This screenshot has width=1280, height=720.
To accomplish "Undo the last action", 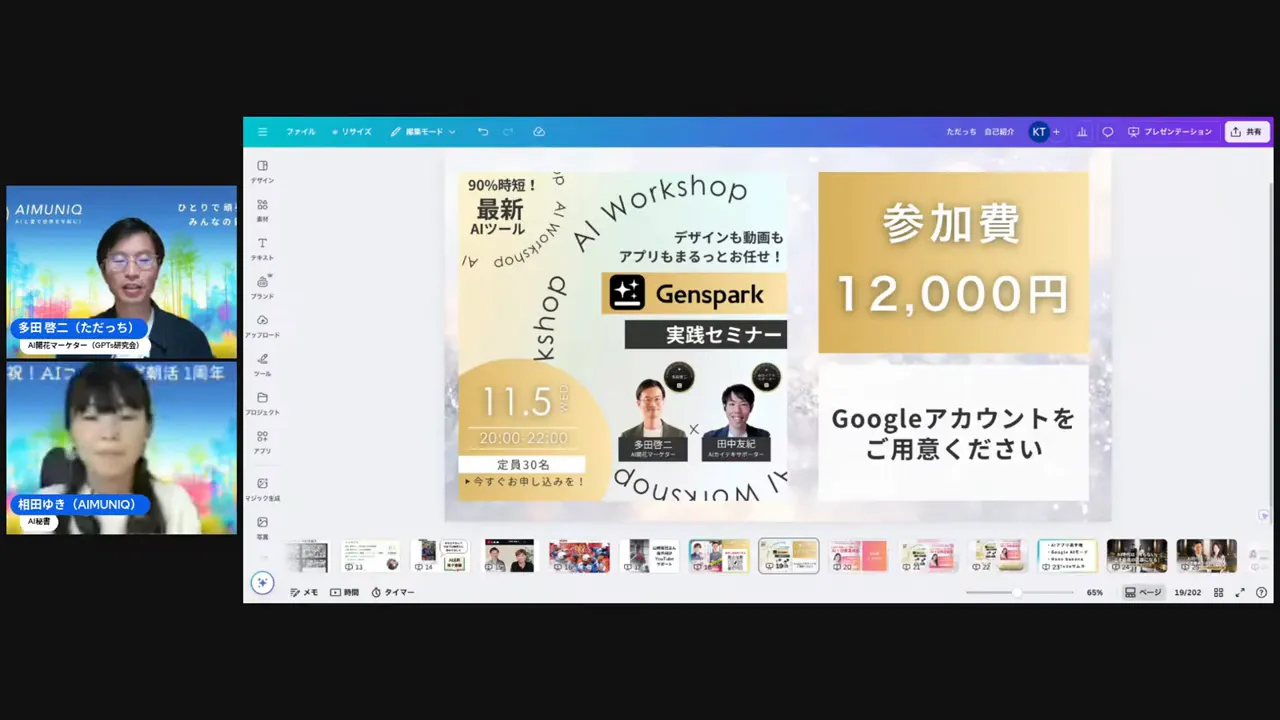I will [483, 132].
